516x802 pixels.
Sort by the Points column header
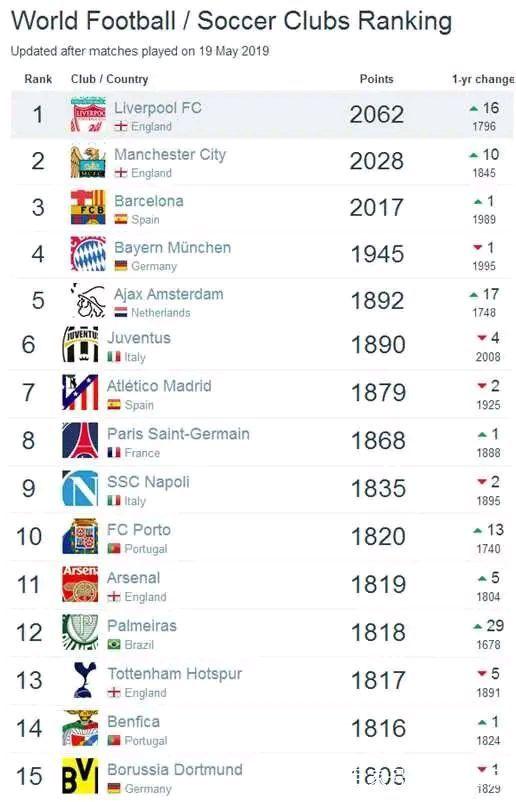click(376, 79)
